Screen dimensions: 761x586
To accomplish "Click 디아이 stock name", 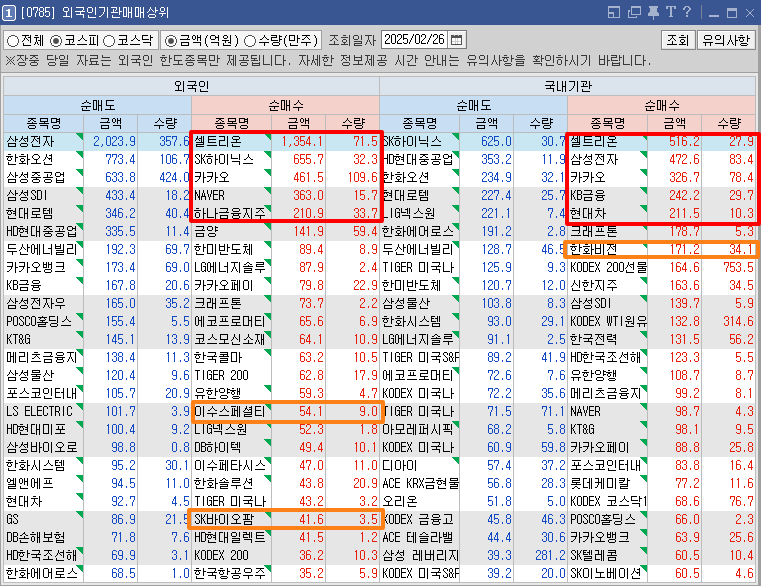I will 399,465.
